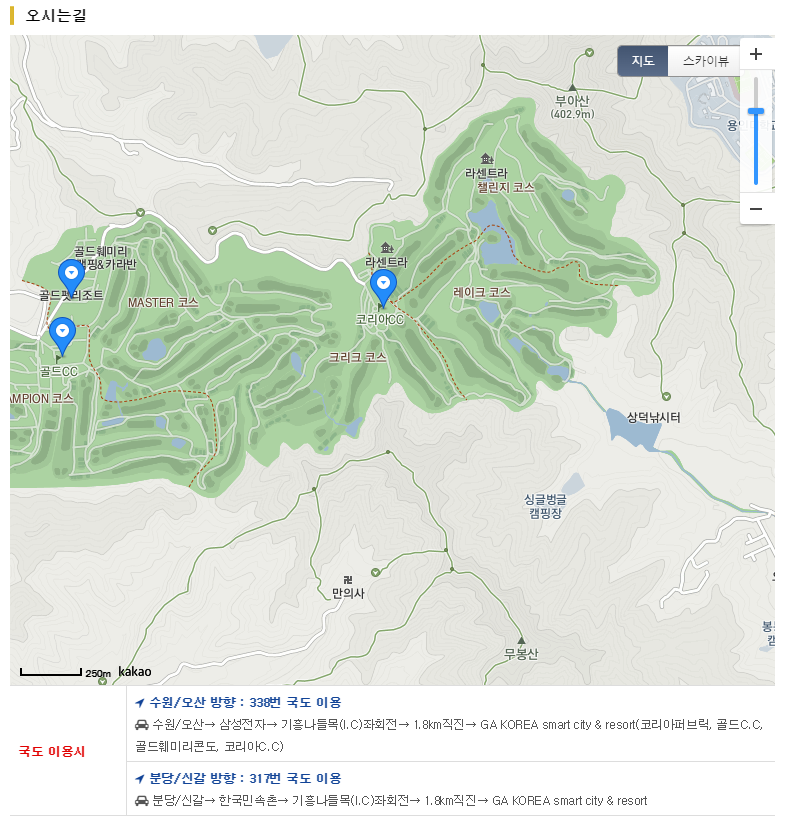Click the car icon beside 분당/신갈 route
This screenshot has width=786, height=823.
[x=142, y=801]
